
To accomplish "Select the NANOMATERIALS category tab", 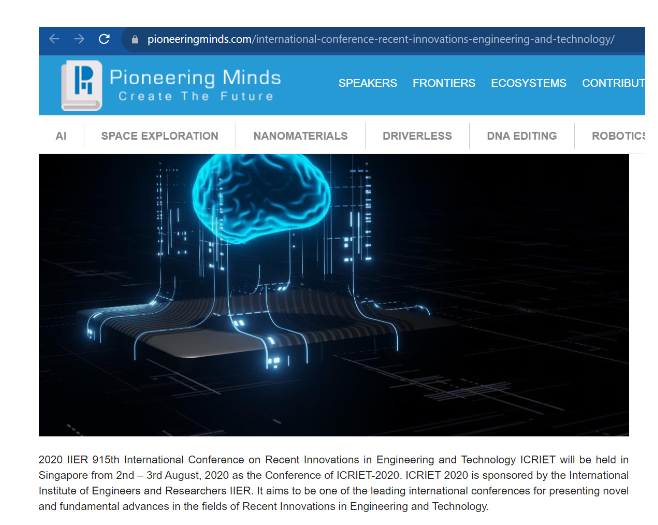I will click(300, 136).
